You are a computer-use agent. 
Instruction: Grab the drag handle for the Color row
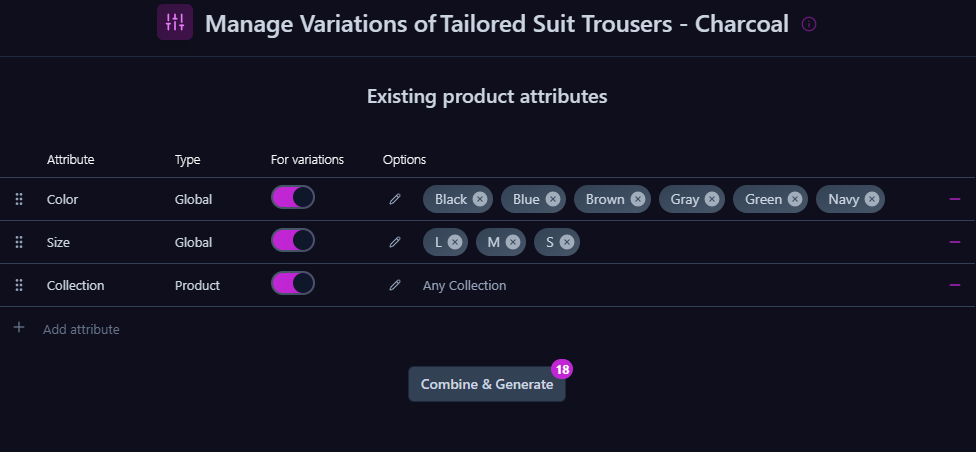point(19,199)
